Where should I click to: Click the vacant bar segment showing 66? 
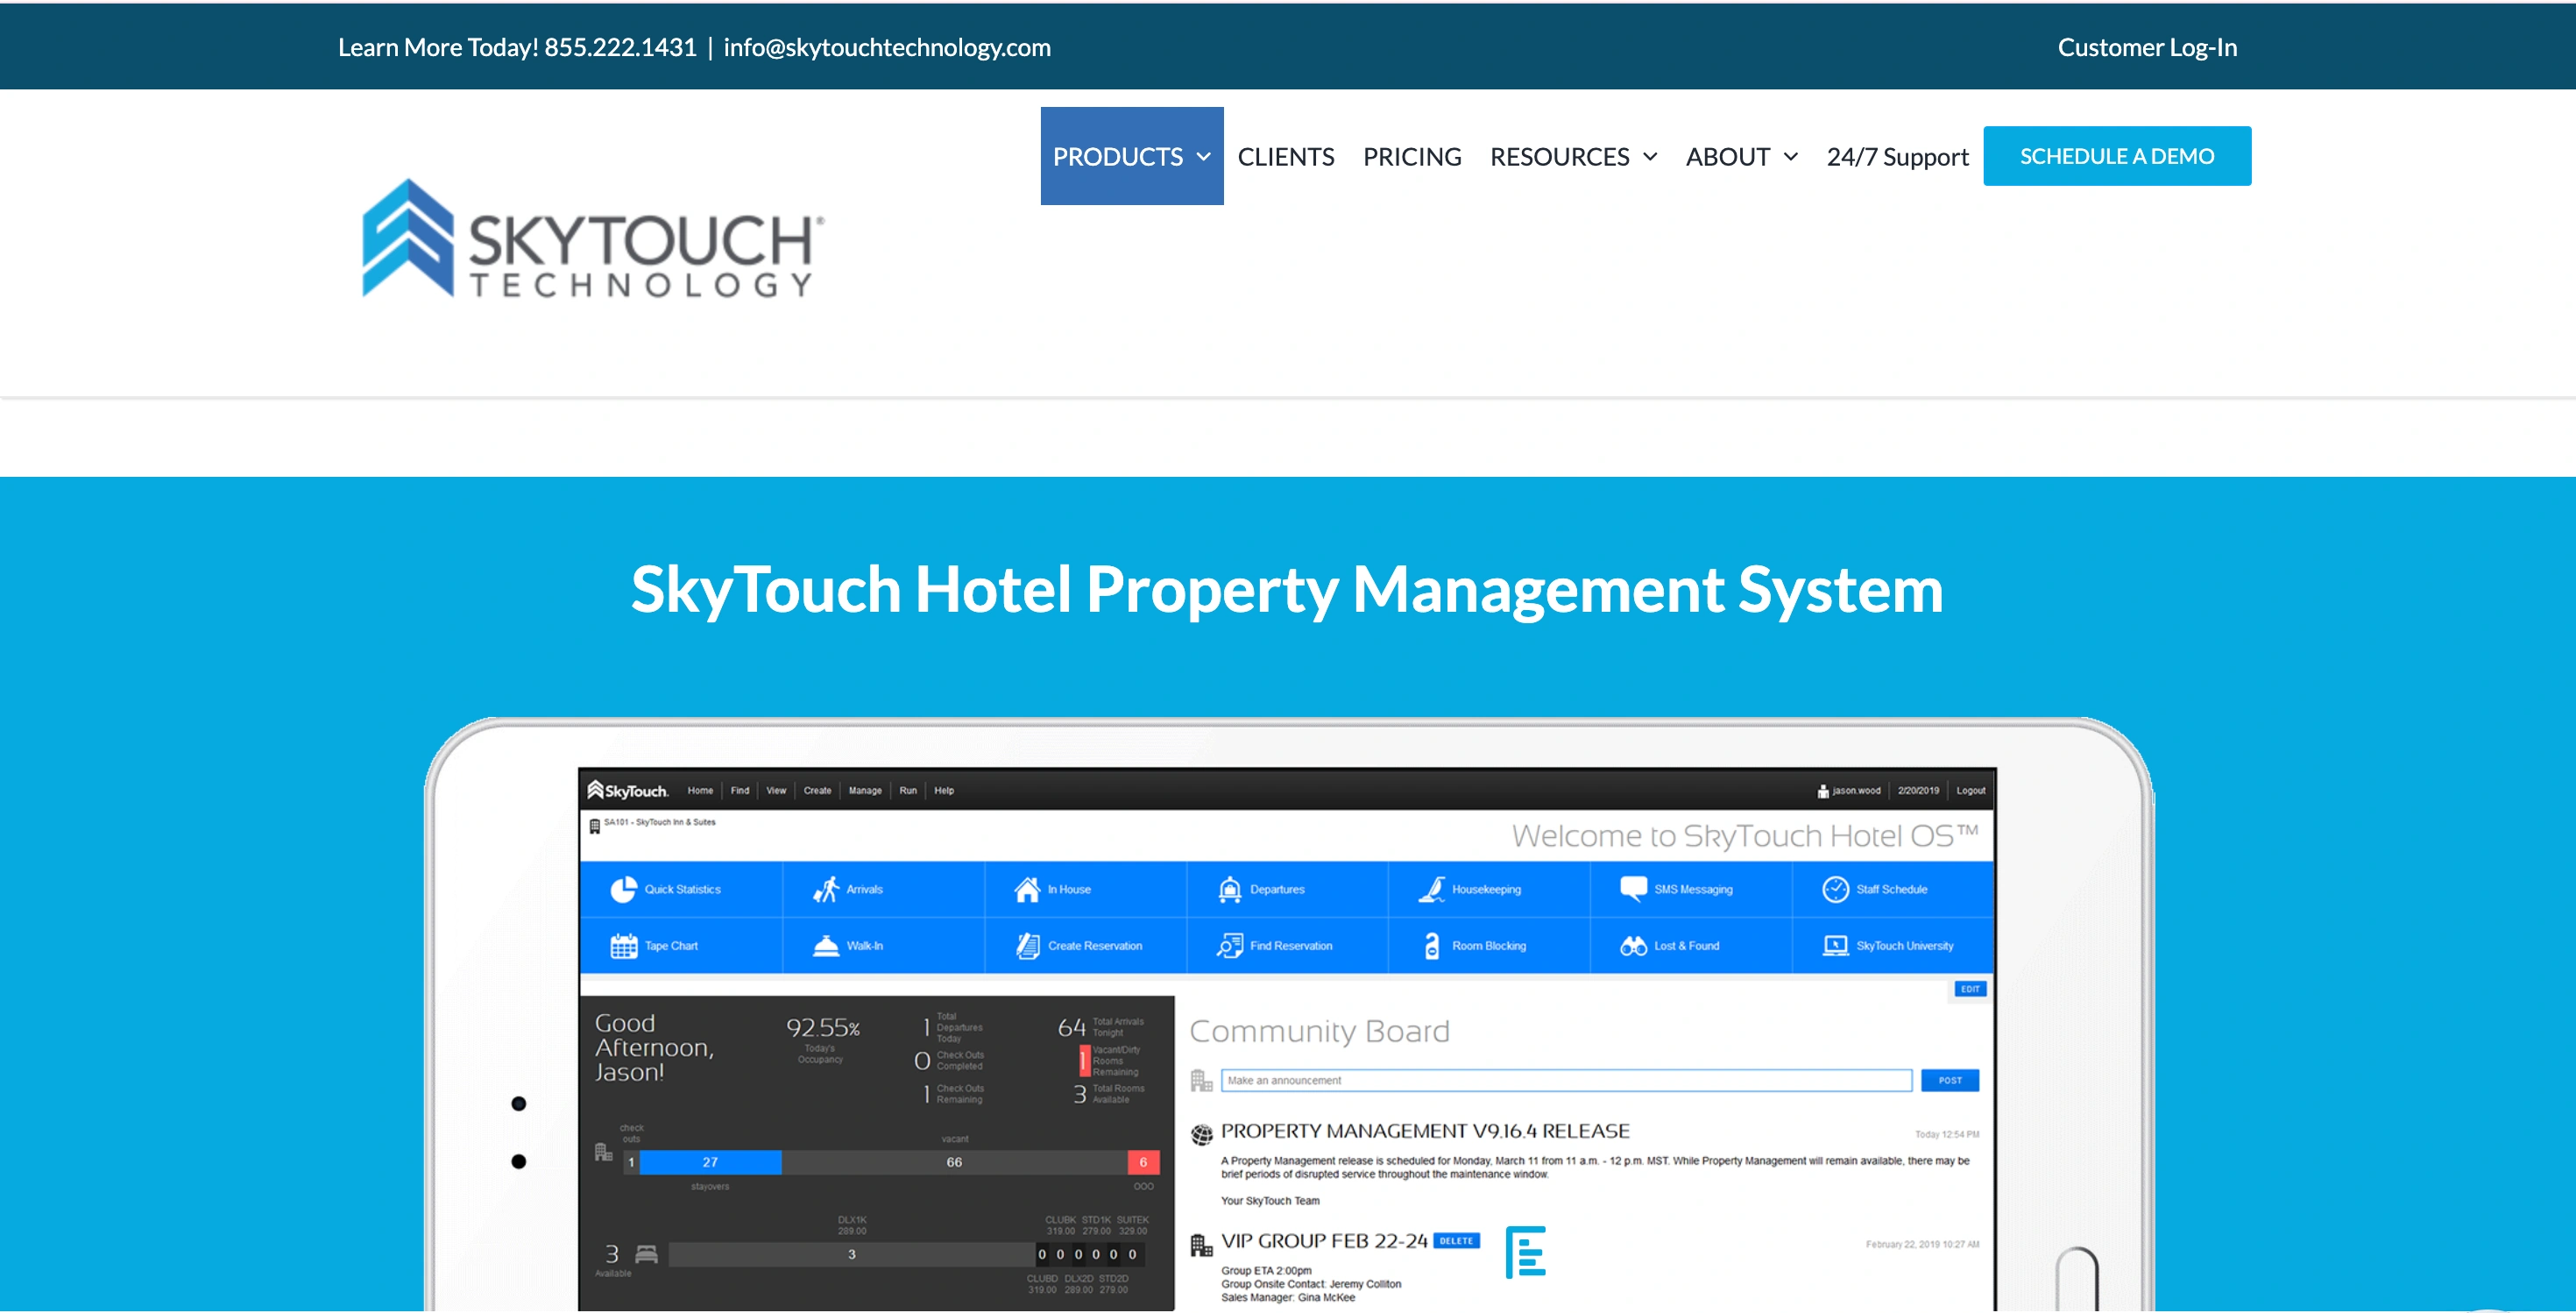954,1162
